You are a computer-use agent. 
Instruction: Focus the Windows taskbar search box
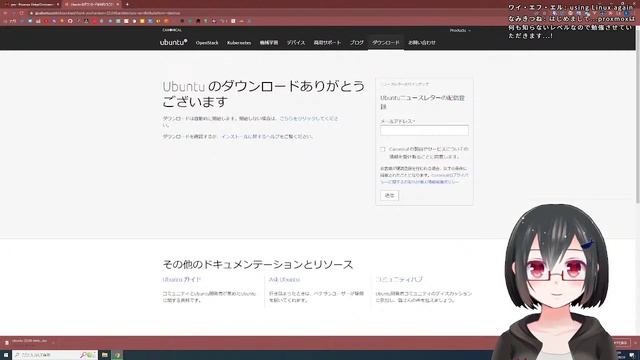[x=55, y=355]
